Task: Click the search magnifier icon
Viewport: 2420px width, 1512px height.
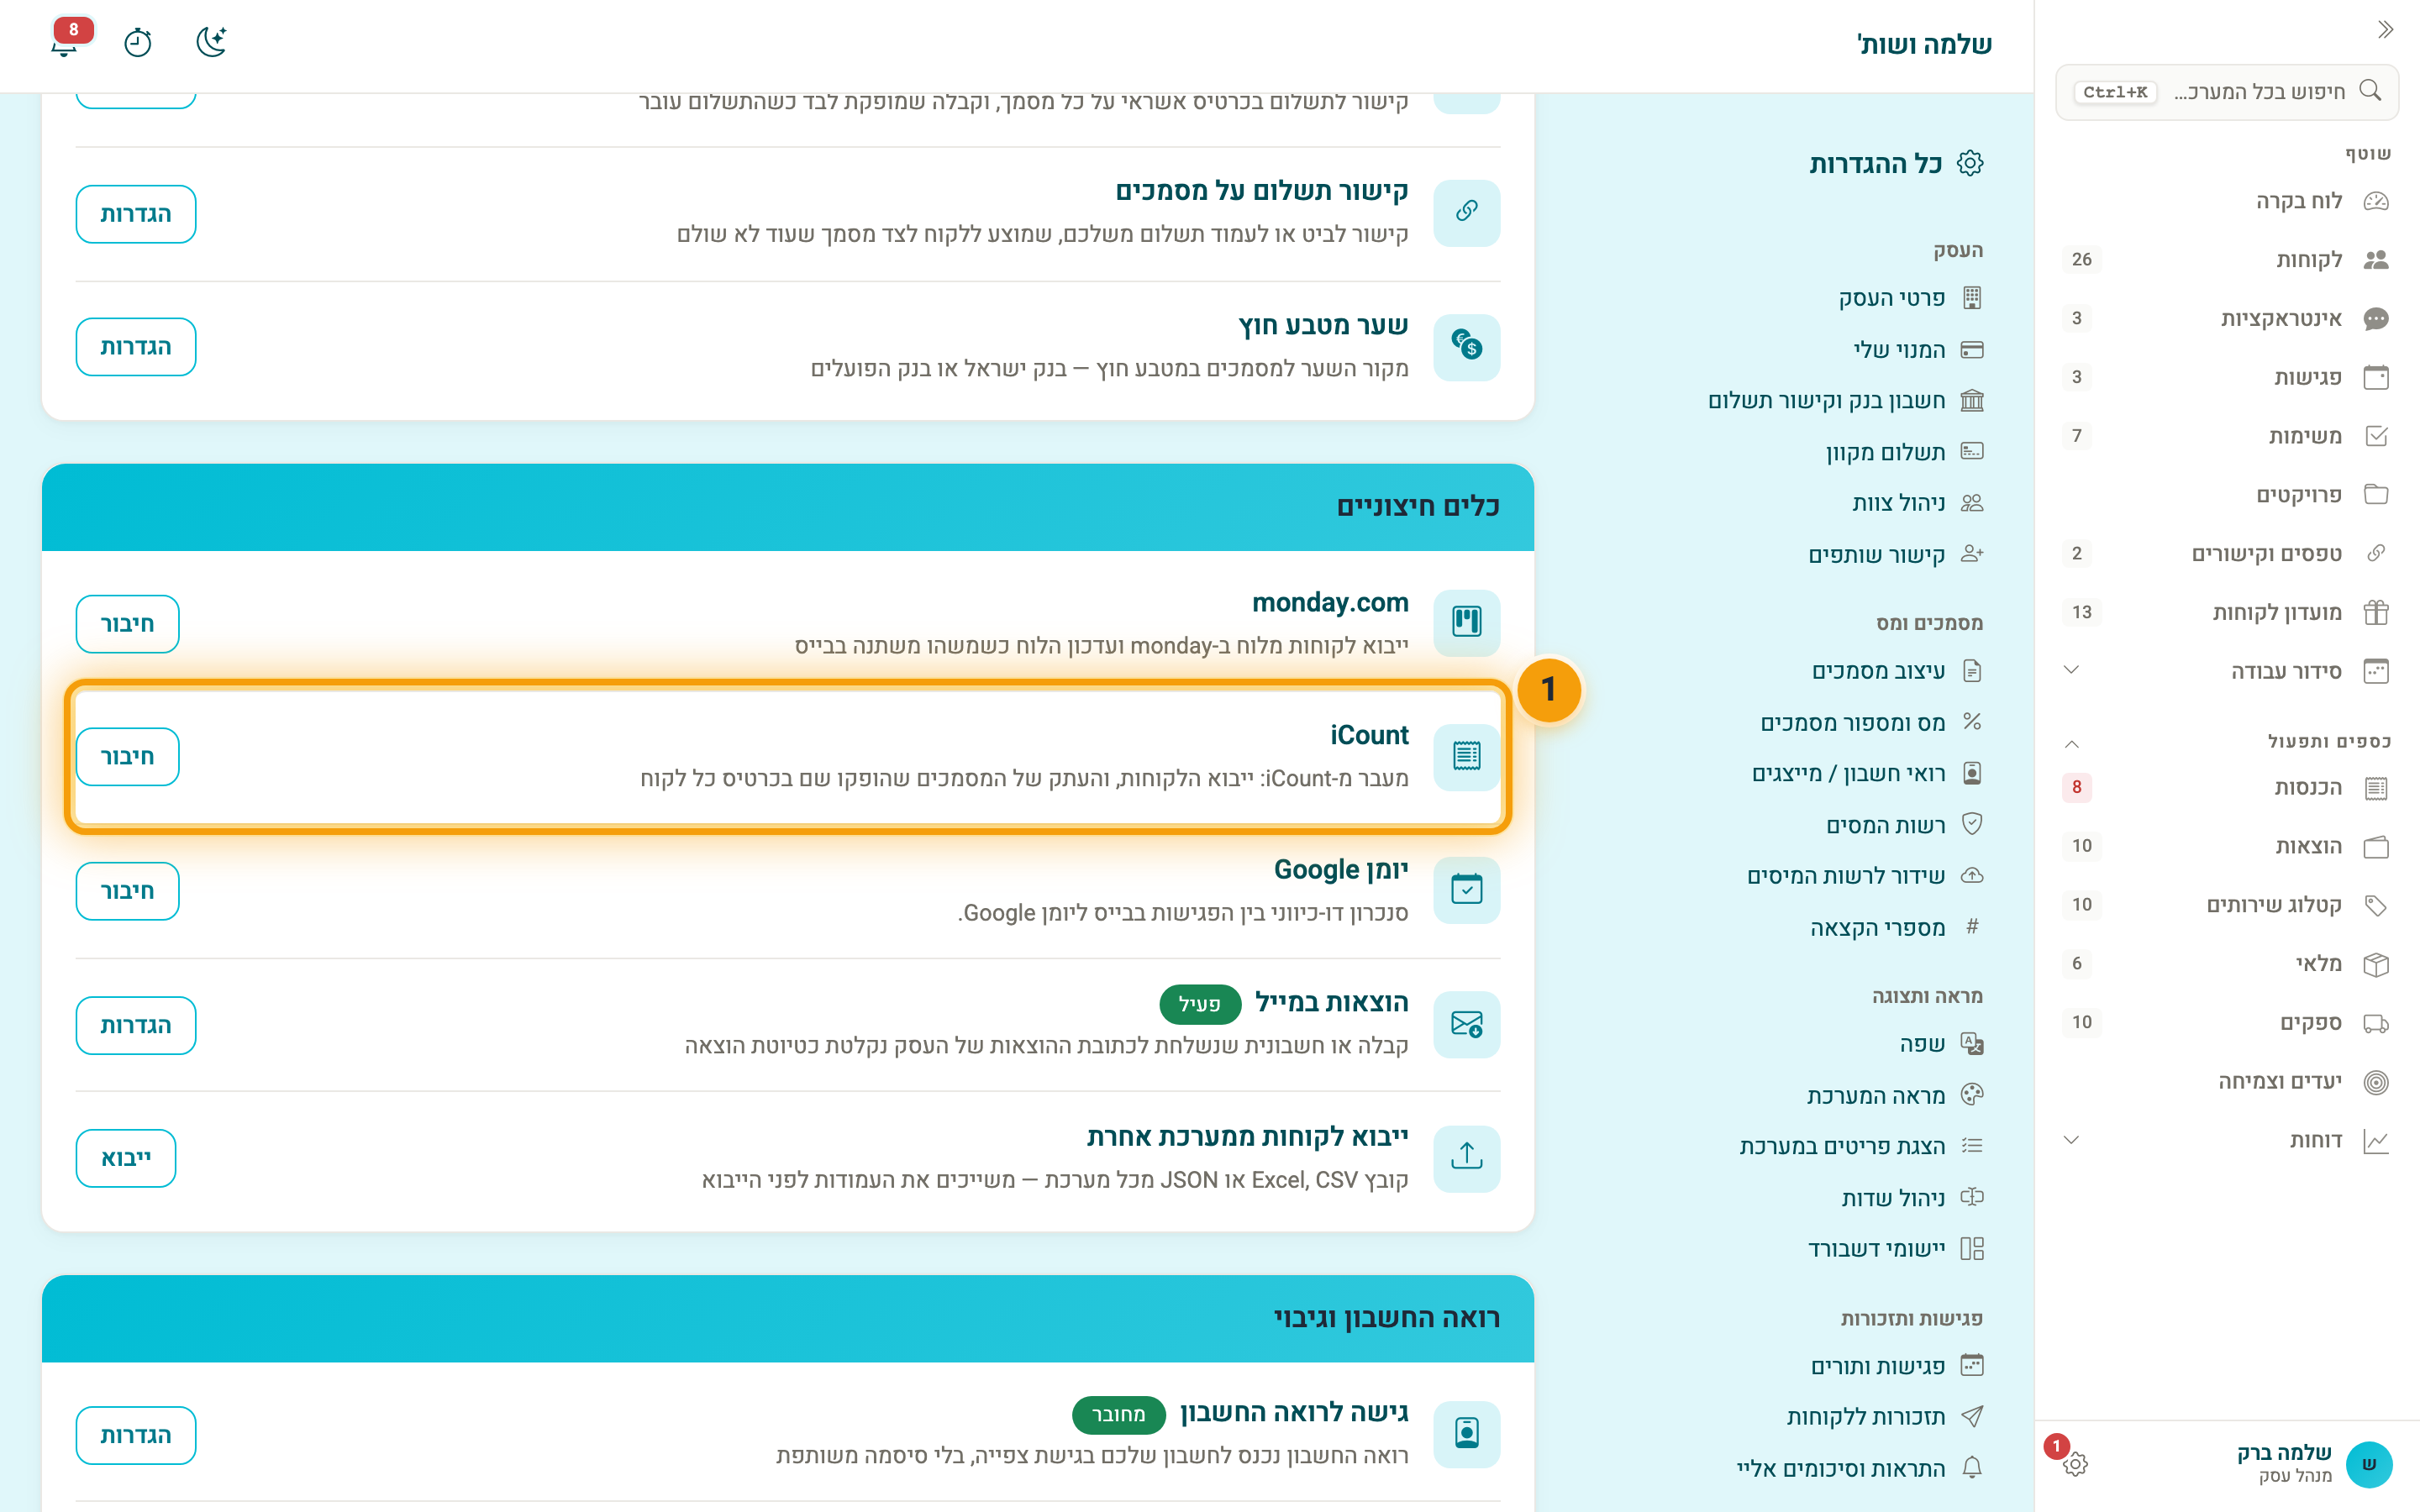Action: [x=2369, y=91]
